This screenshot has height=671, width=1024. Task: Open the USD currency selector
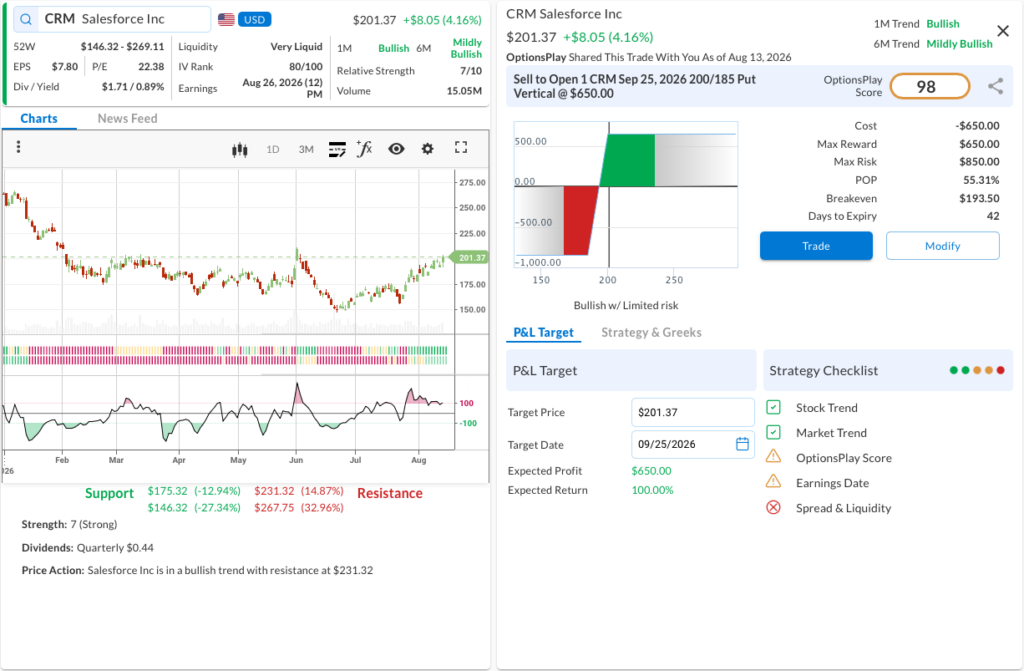254,20
